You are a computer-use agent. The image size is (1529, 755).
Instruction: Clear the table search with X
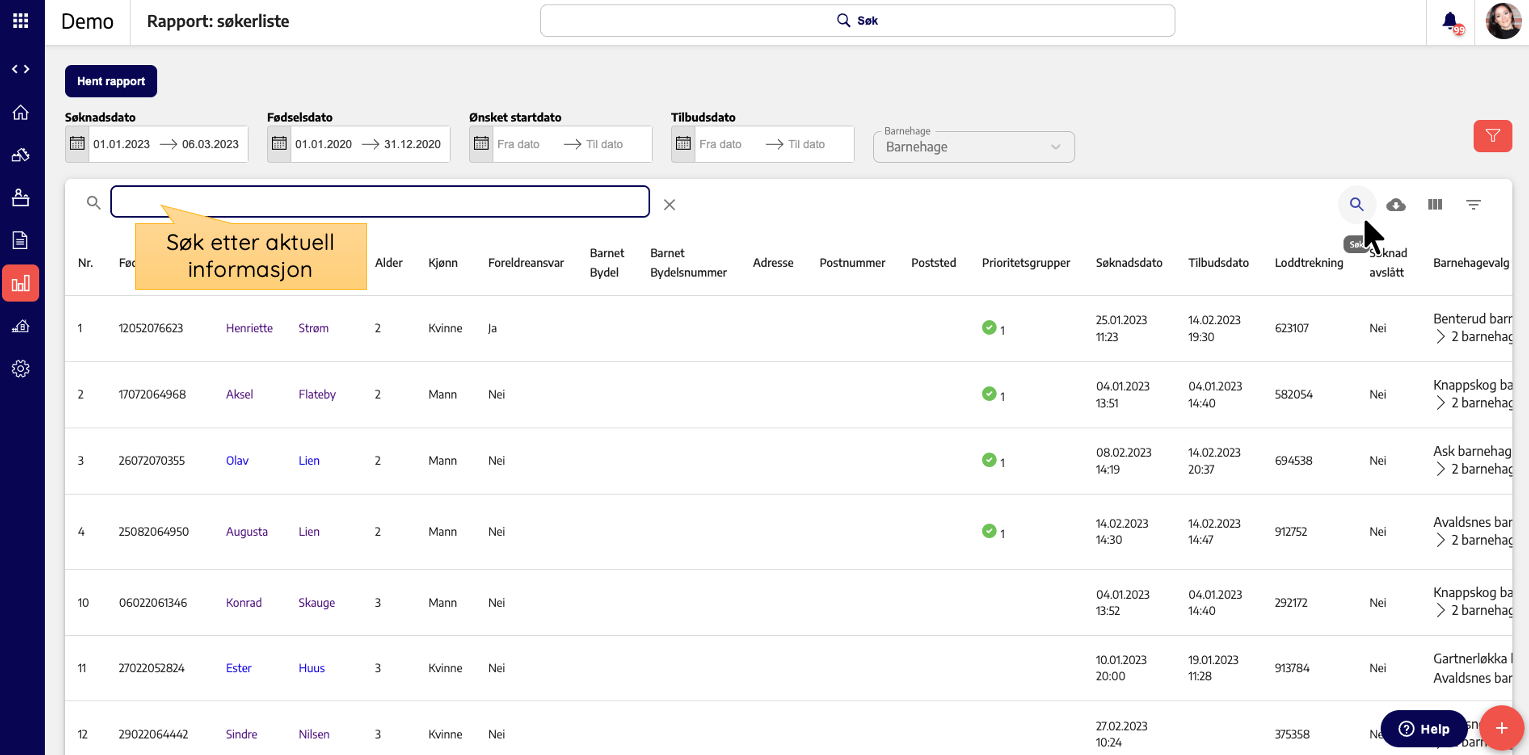click(x=670, y=204)
